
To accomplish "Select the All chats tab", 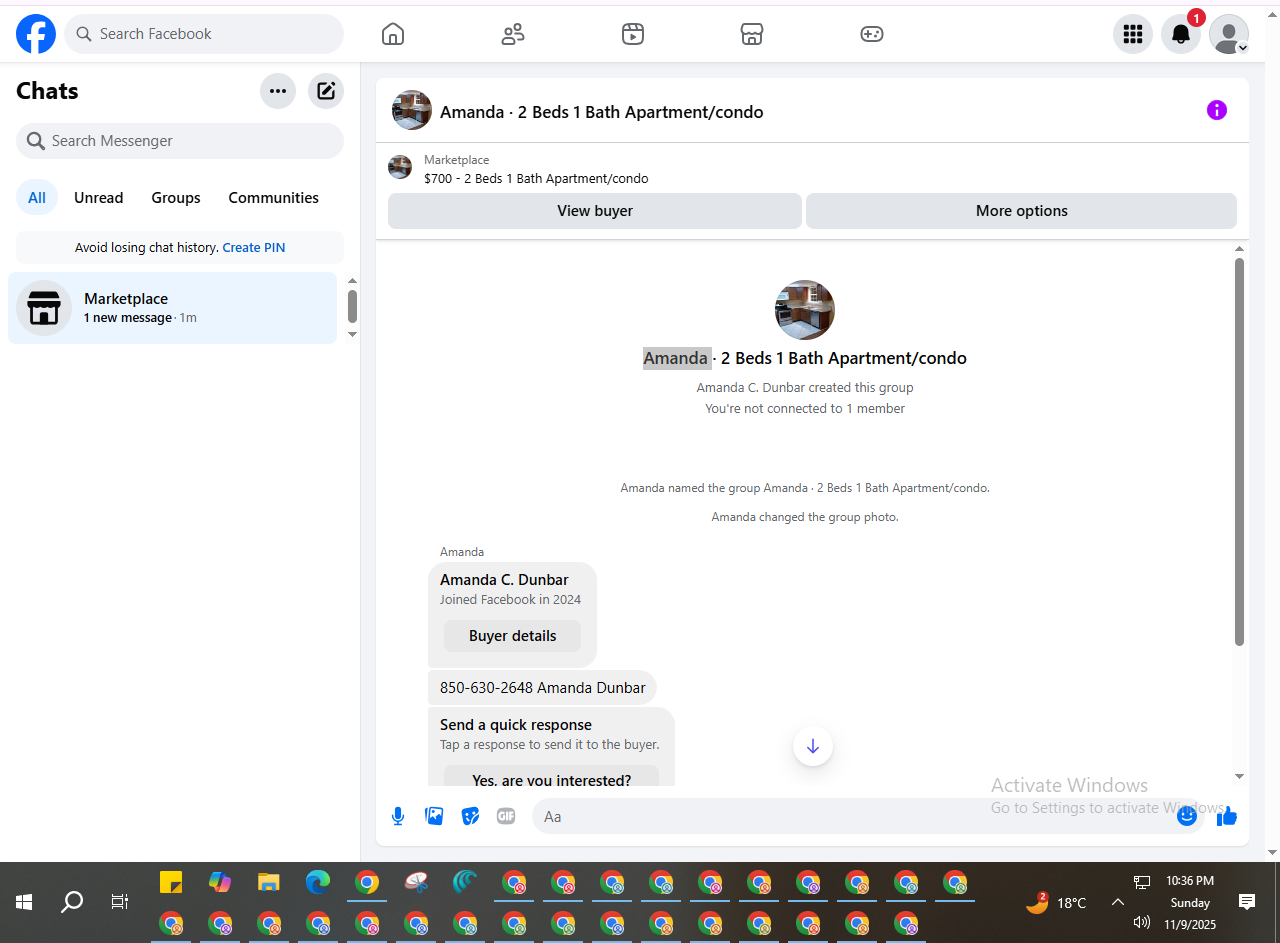I will (x=37, y=198).
